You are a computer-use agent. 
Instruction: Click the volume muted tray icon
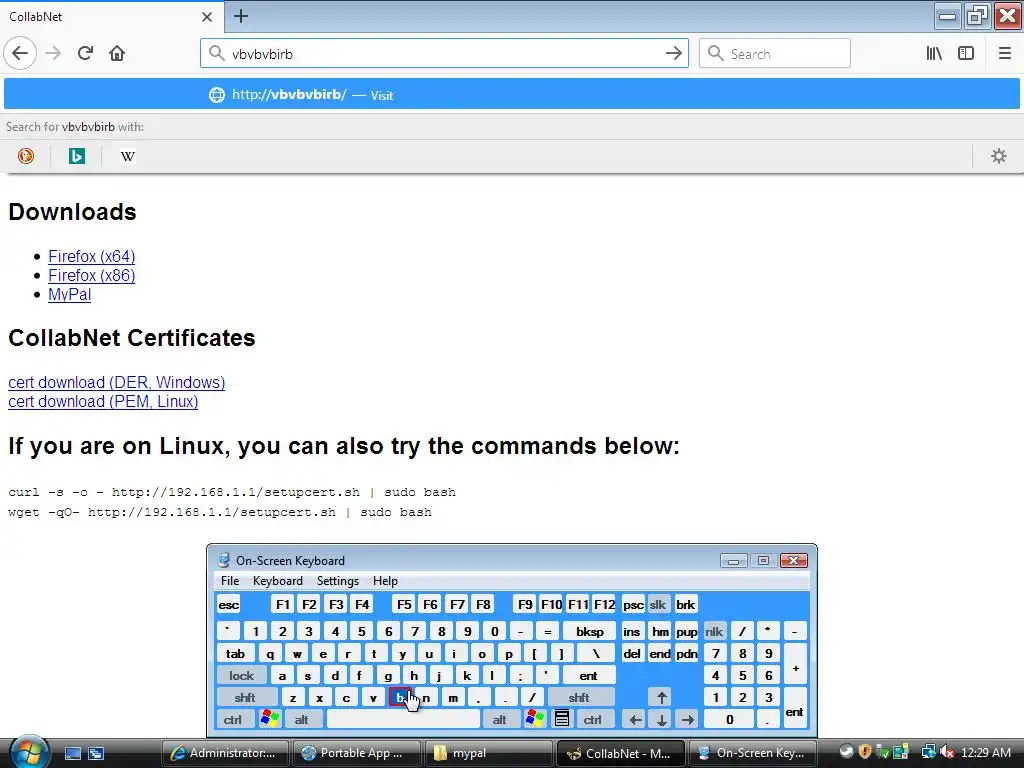(946, 752)
